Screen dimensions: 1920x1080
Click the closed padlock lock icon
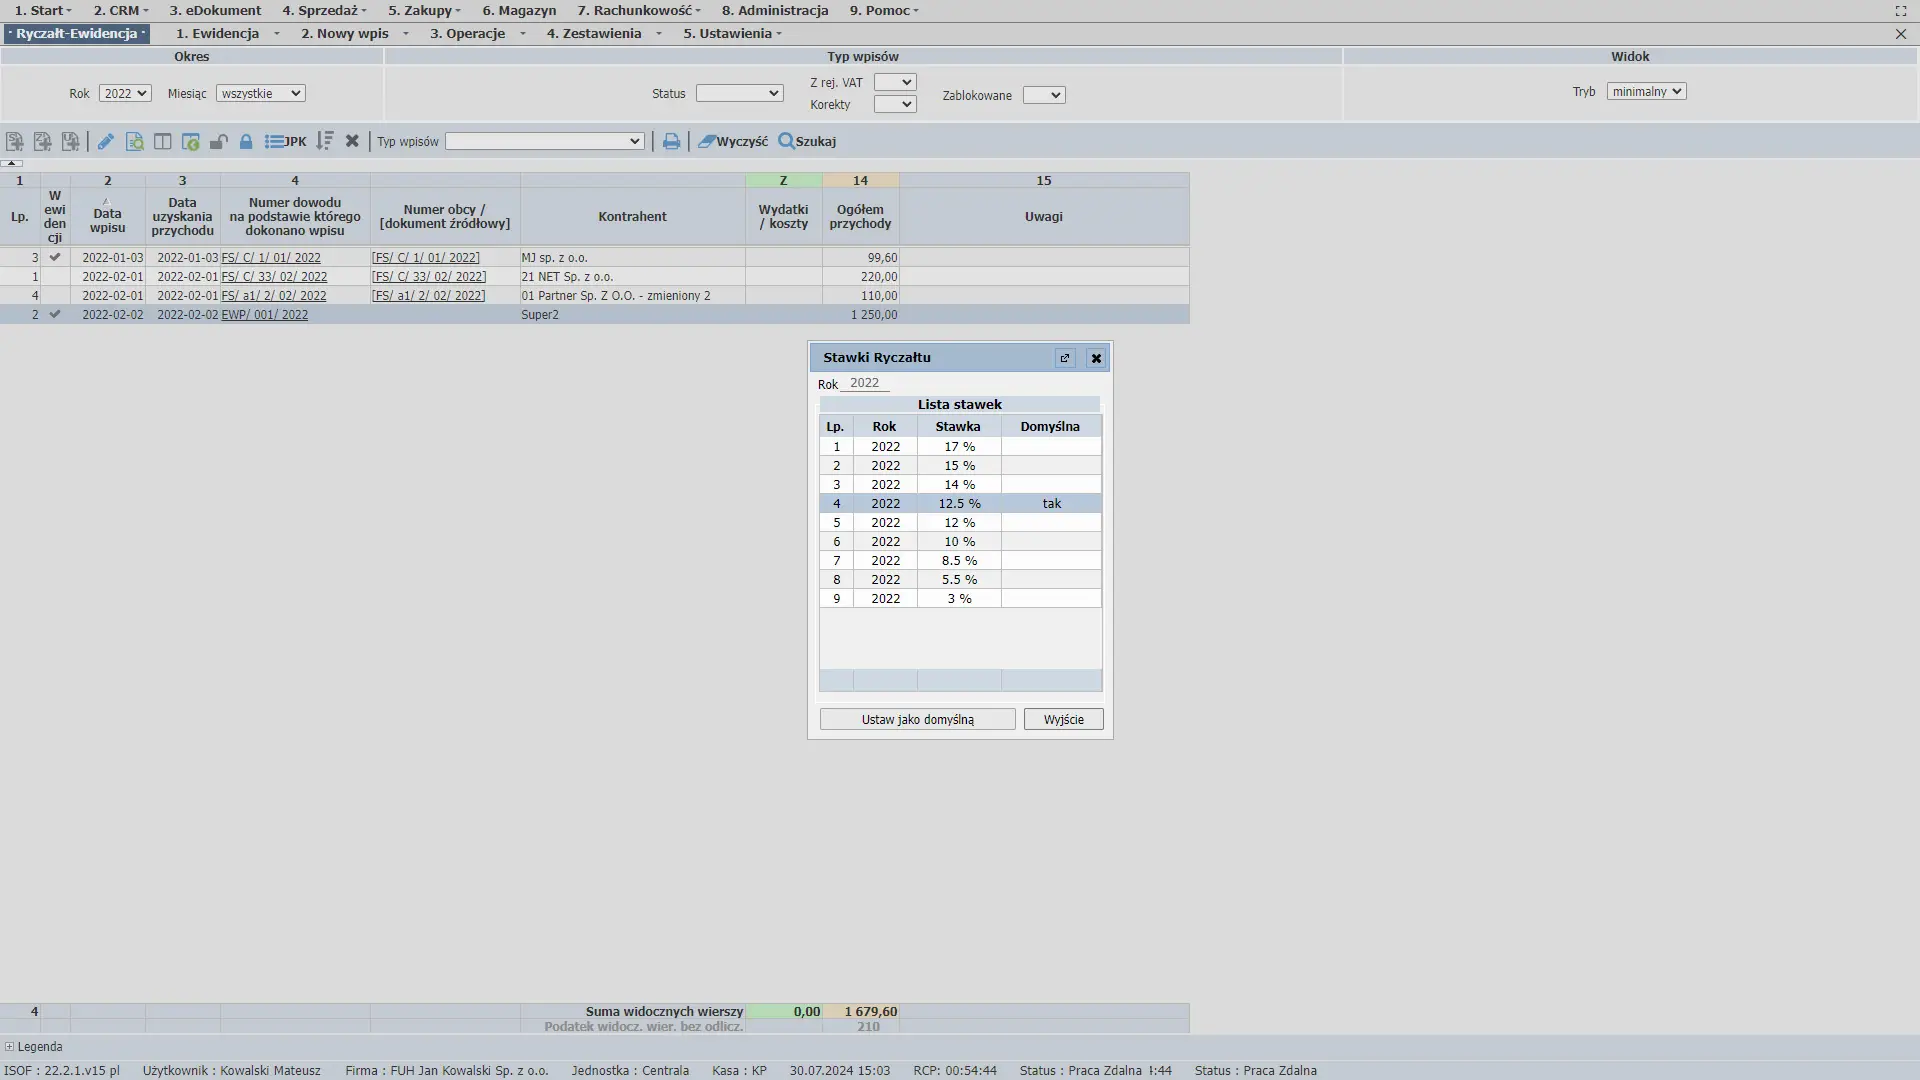click(246, 142)
